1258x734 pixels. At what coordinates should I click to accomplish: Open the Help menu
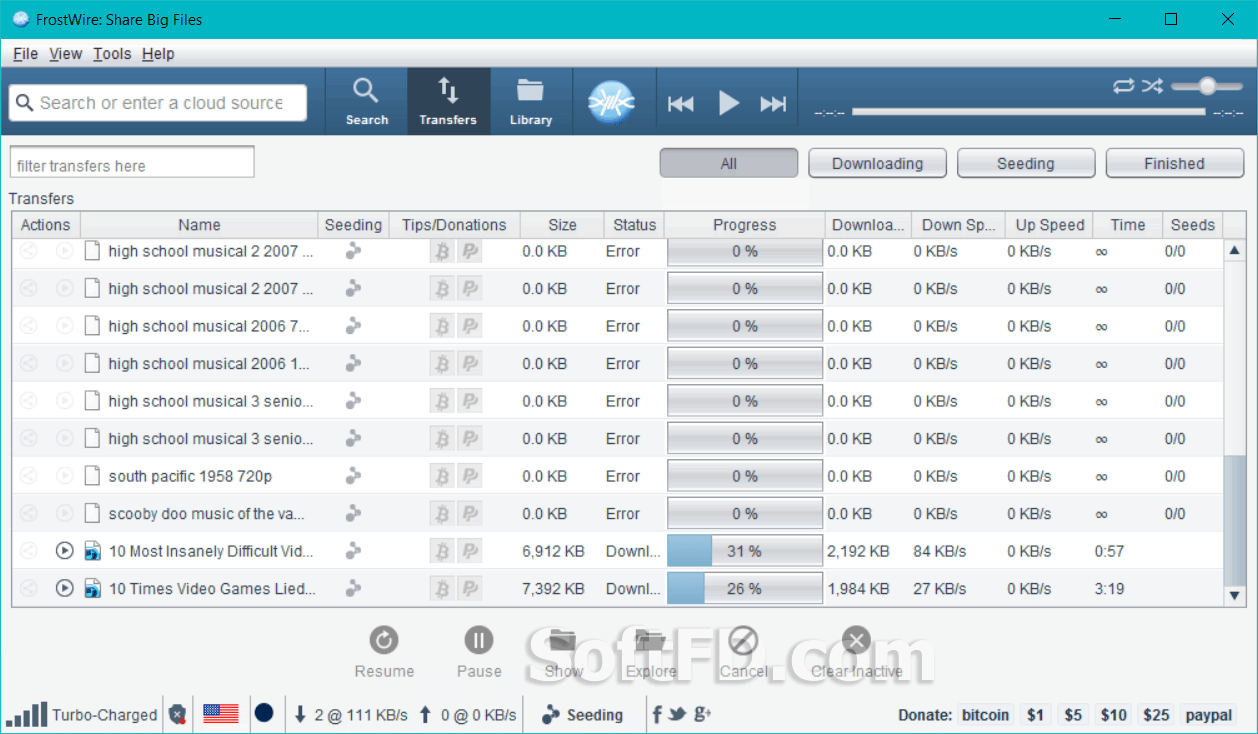(158, 54)
